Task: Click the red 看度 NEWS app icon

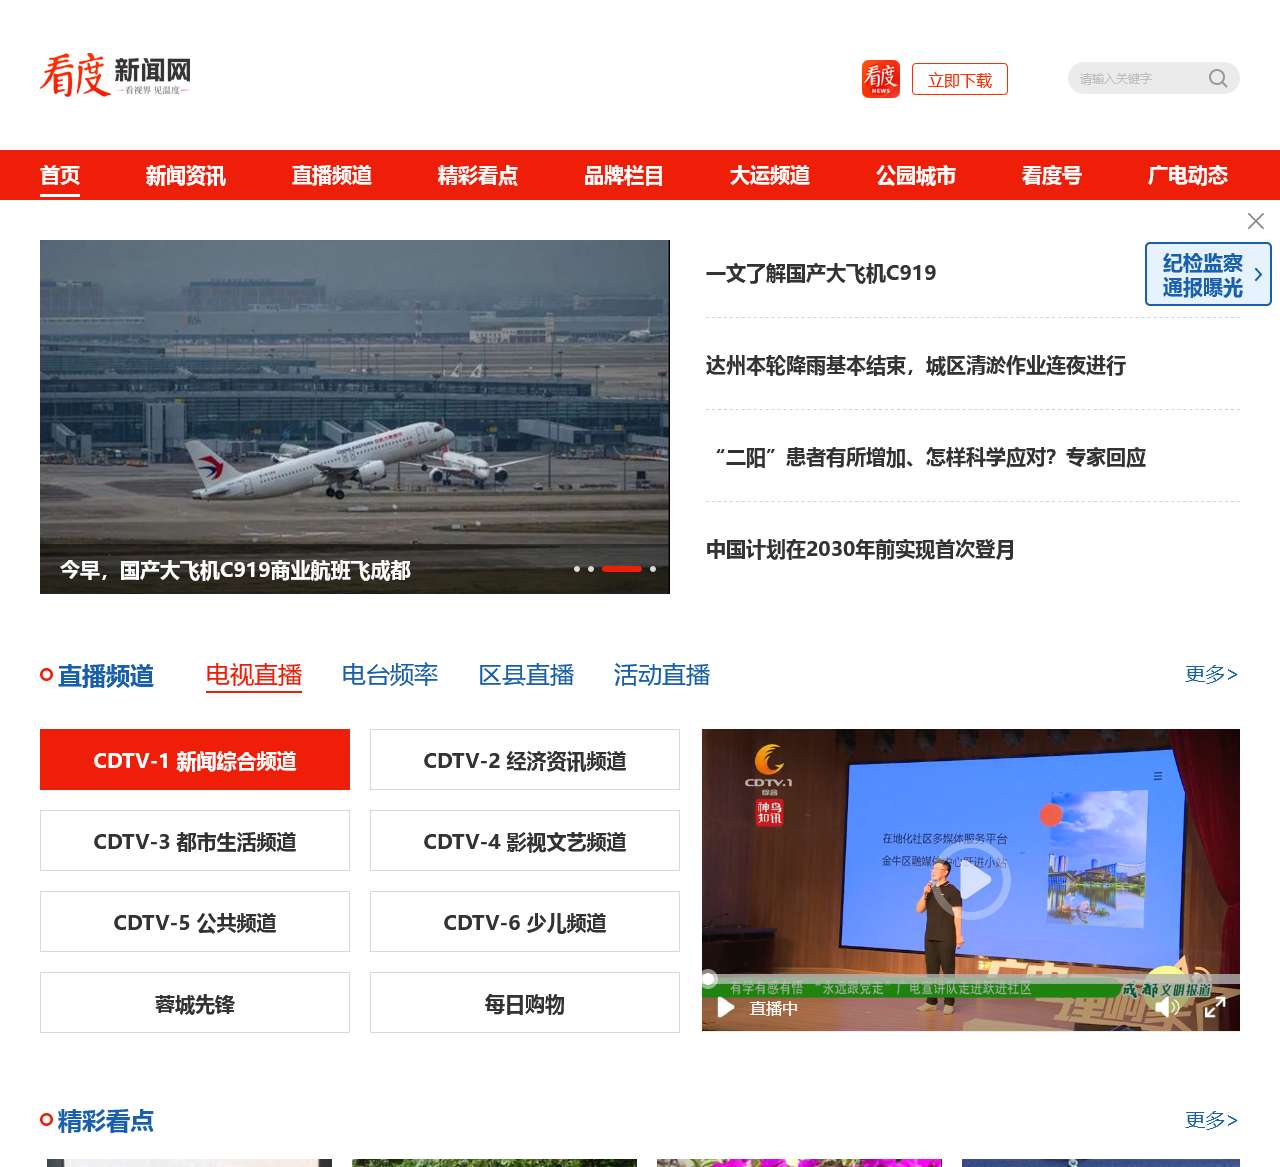Action: (881, 79)
